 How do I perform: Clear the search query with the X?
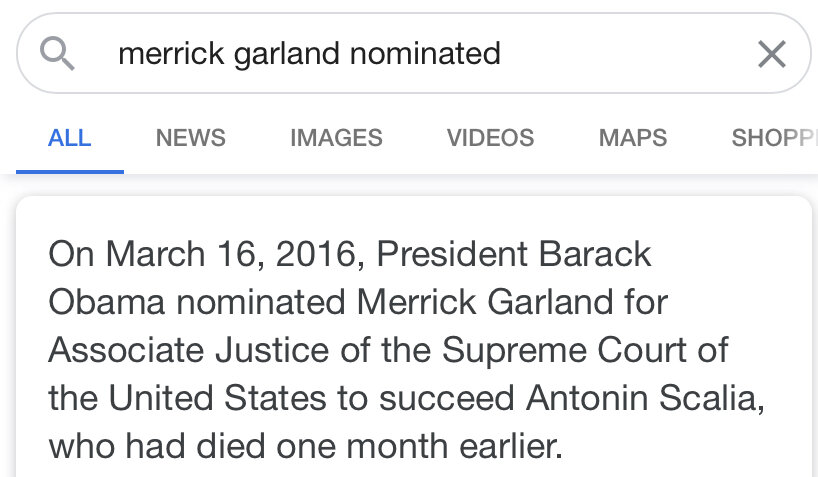[771, 53]
